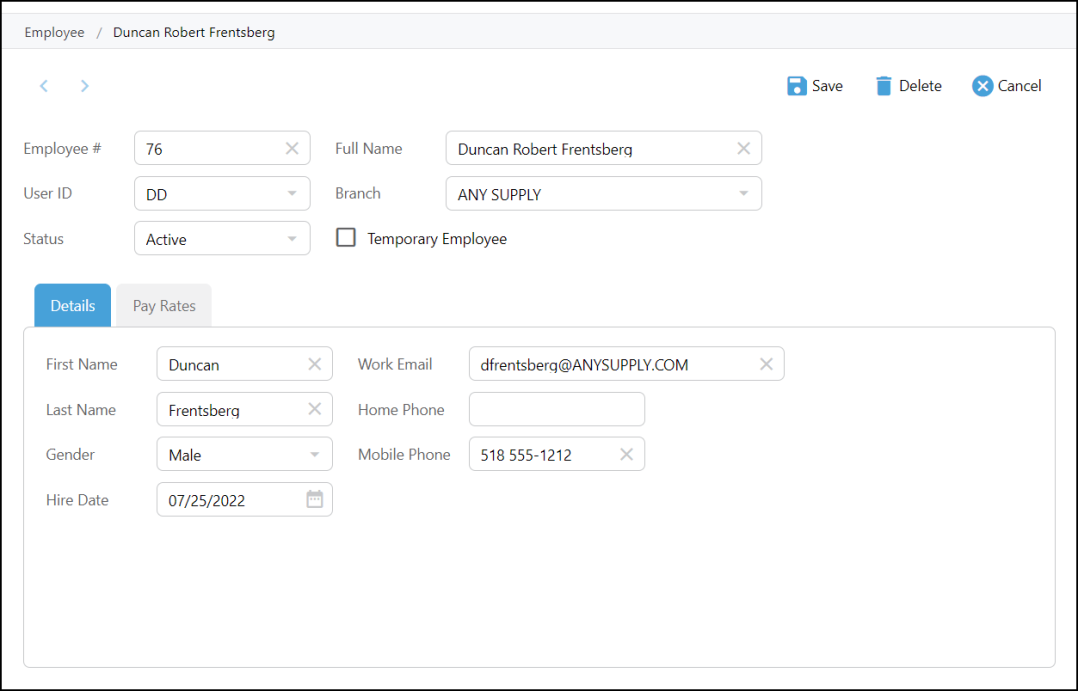Clear the Mobile Phone field
The image size is (1078, 691).
pyautogui.click(x=626, y=454)
